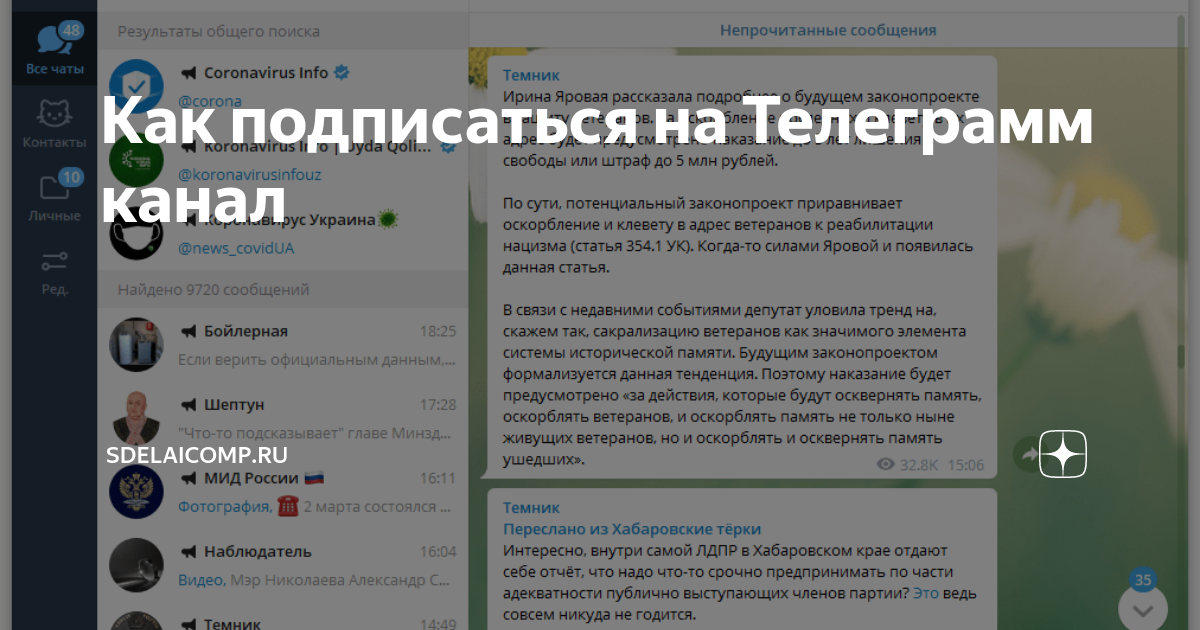This screenshot has width=1200, height=630.
Task: Click the Если верить официальным данным preview
Action: [x=317, y=360]
